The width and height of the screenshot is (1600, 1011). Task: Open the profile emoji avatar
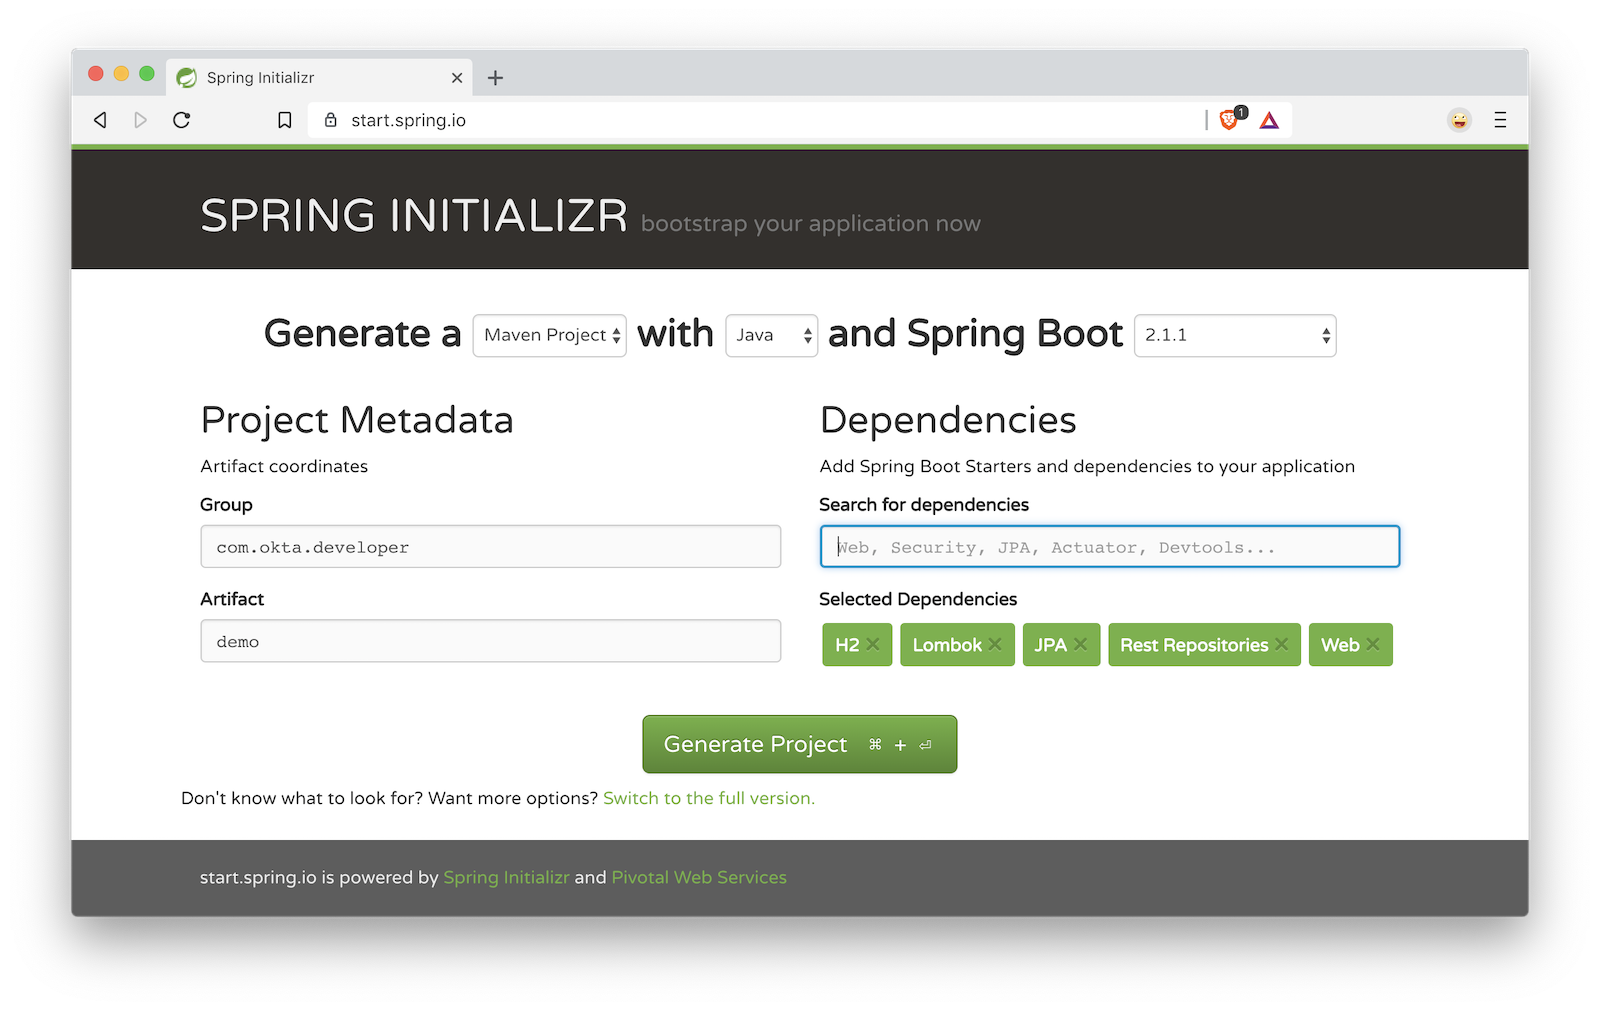(1459, 120)
